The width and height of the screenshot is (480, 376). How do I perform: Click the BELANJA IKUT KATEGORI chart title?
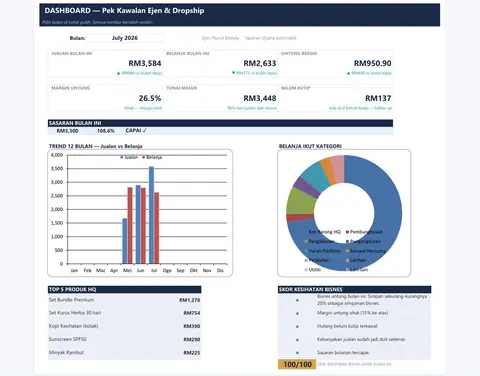coord(310,146)
